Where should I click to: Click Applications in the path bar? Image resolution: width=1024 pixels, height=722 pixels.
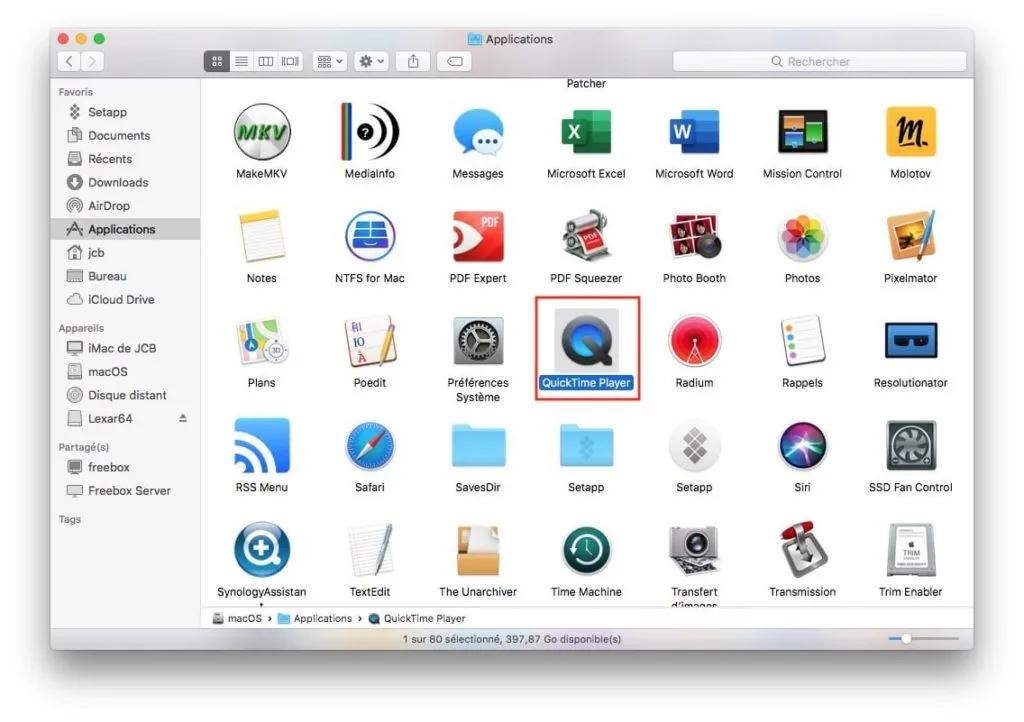tap(315, 618)
